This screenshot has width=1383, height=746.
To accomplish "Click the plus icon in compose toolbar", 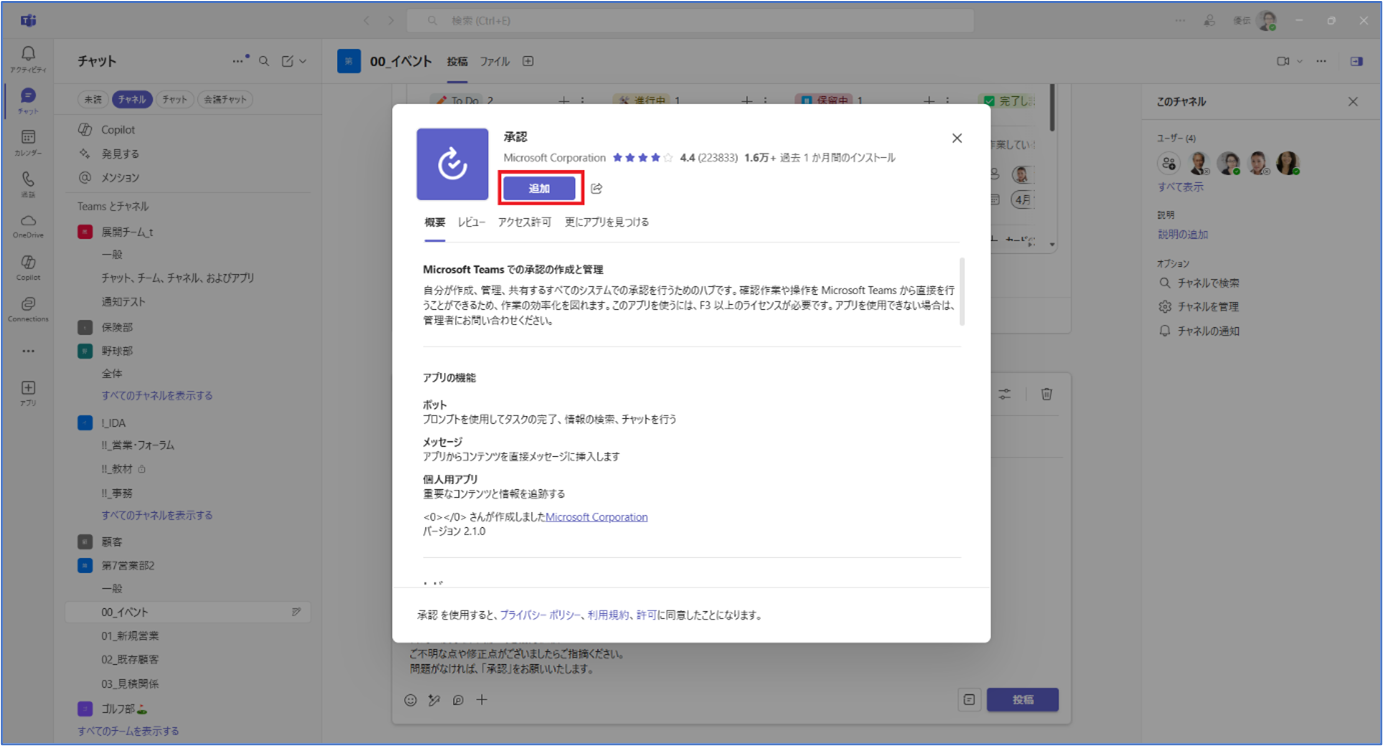I will [482, 700].
